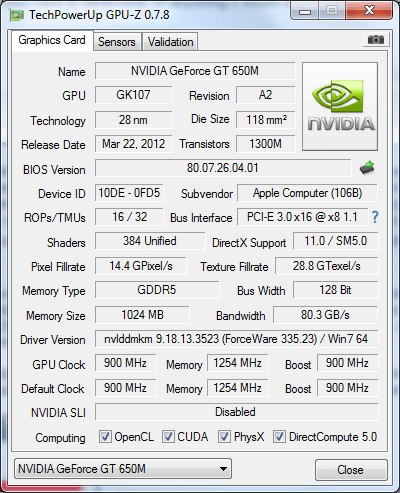Open the GeForce GT 650M GPU dropdown

tap(123, 469)
